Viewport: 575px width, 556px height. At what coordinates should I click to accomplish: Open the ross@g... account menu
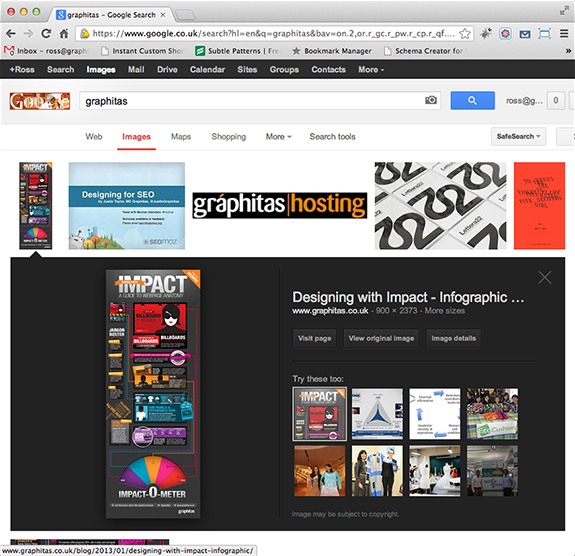524,100
